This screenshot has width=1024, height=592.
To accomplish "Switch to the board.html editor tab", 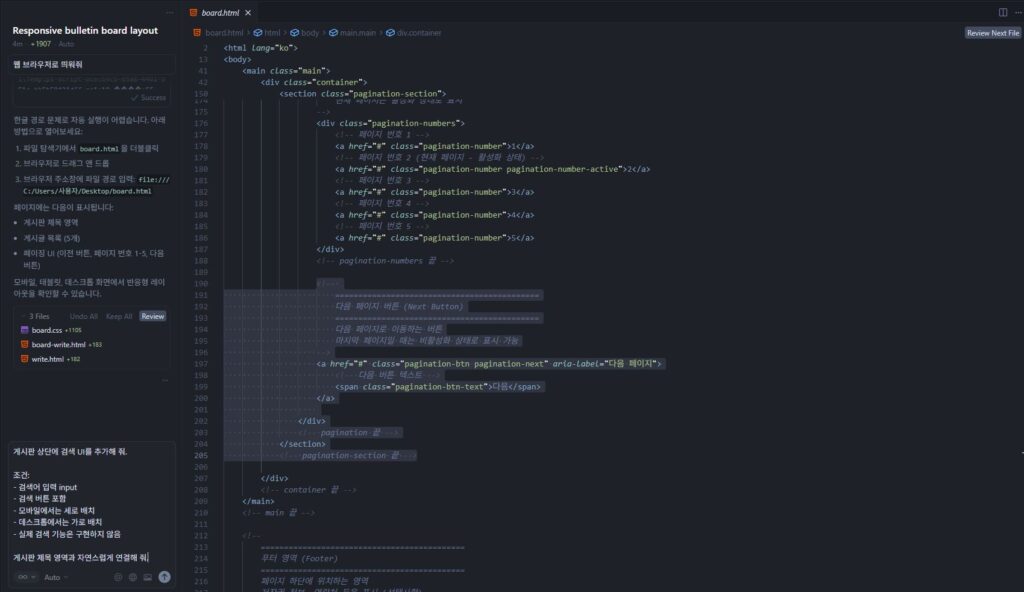I will (218, 14).
